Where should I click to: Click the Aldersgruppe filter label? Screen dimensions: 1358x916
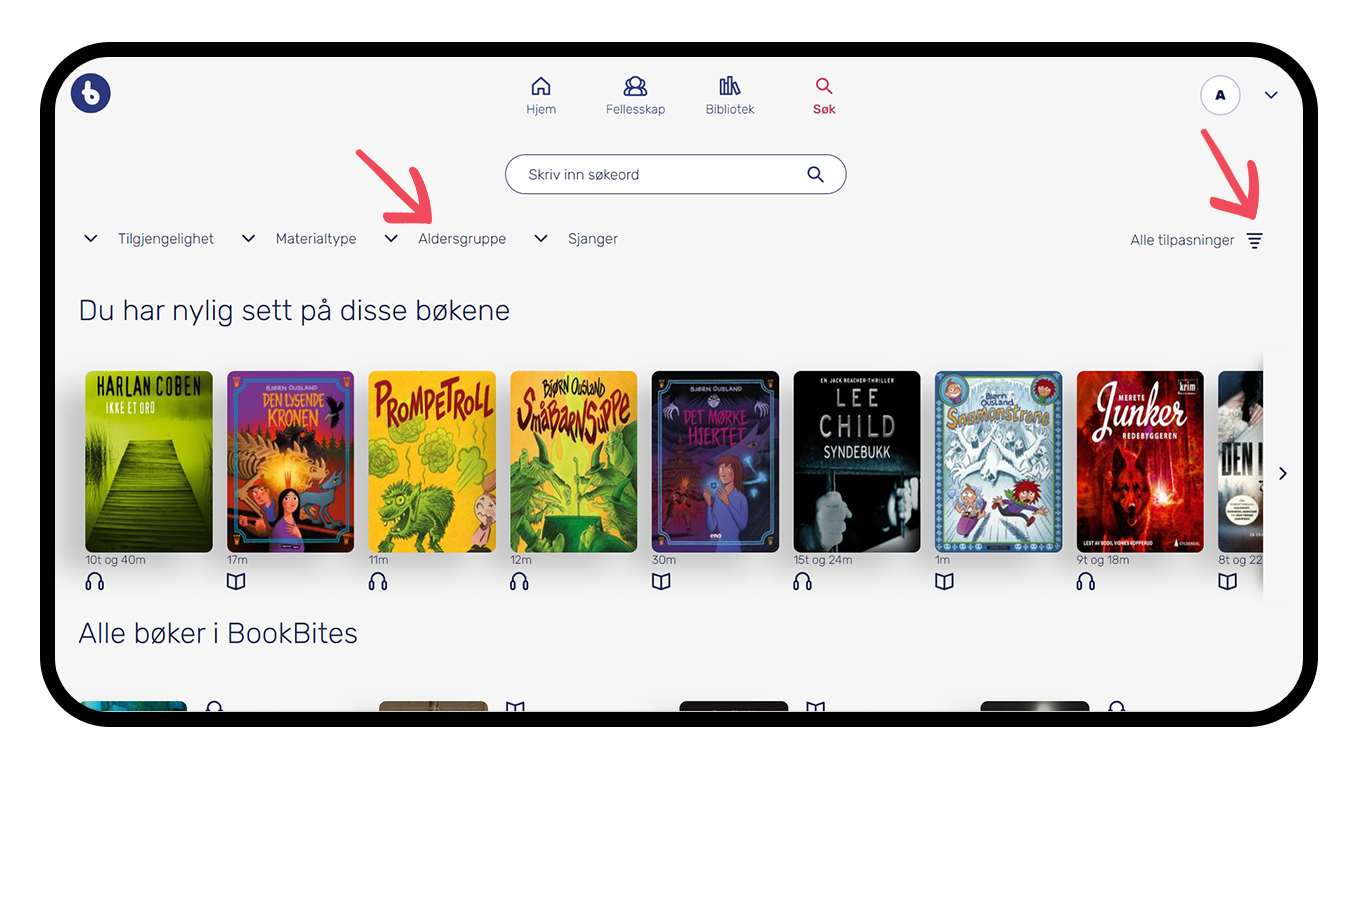462,239
